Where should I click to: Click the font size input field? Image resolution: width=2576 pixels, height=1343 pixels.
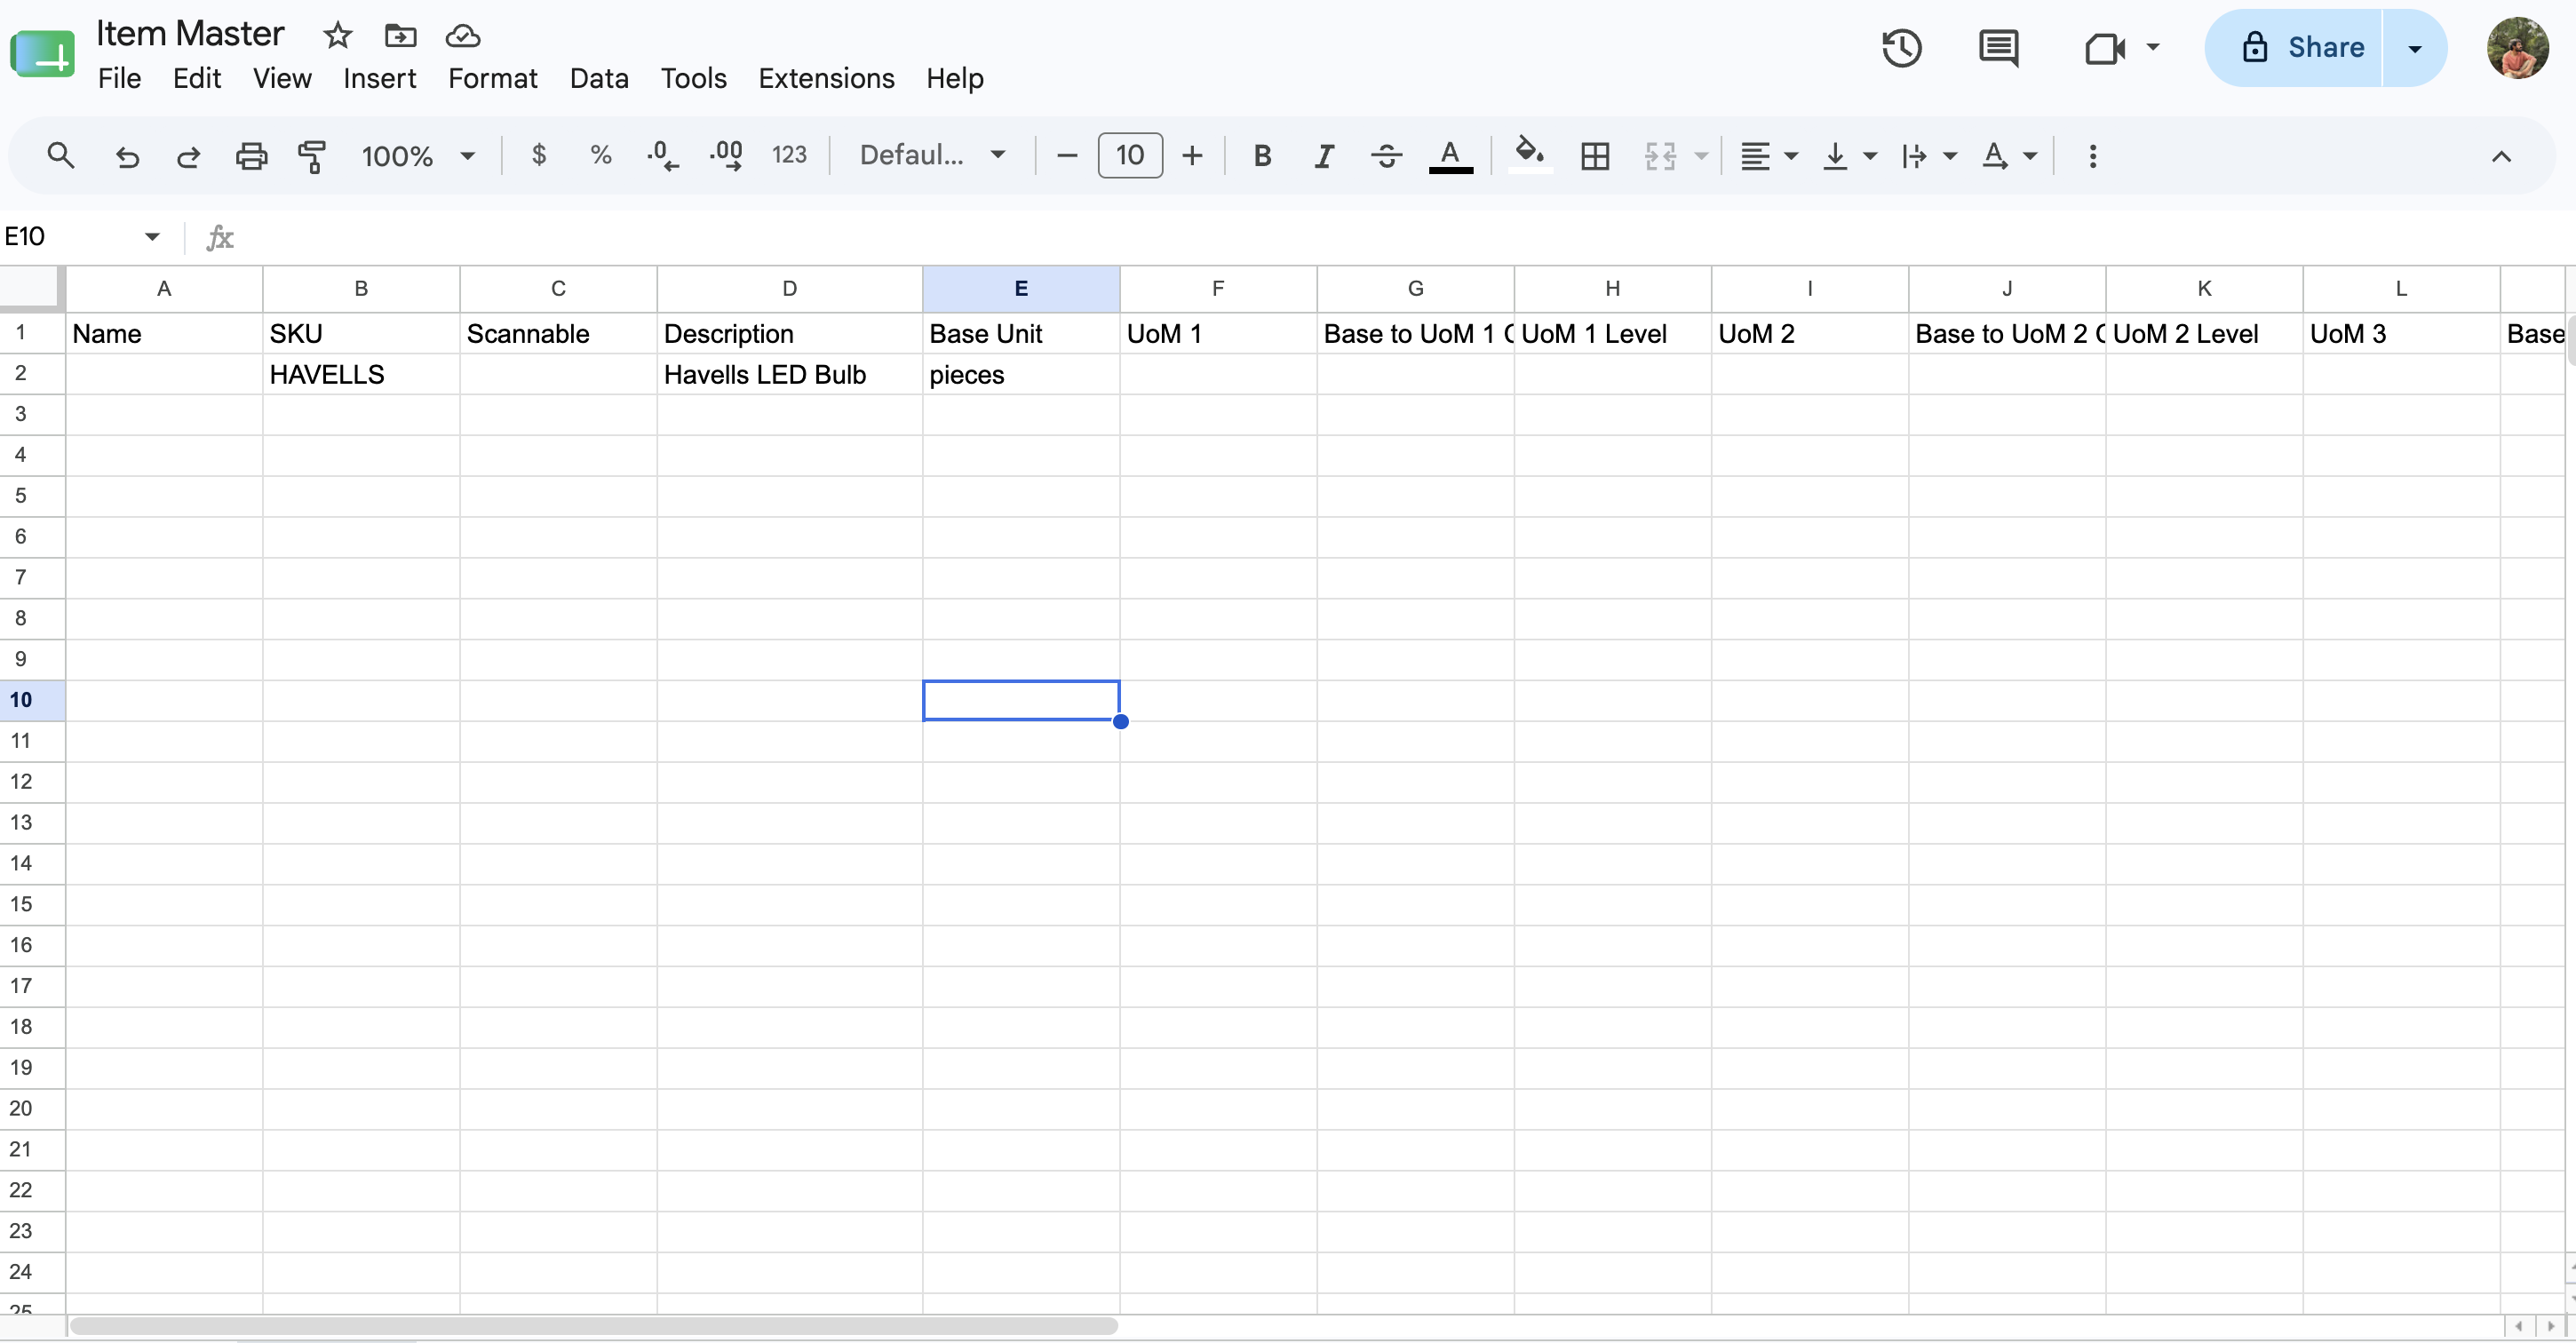pos(1130,156)
